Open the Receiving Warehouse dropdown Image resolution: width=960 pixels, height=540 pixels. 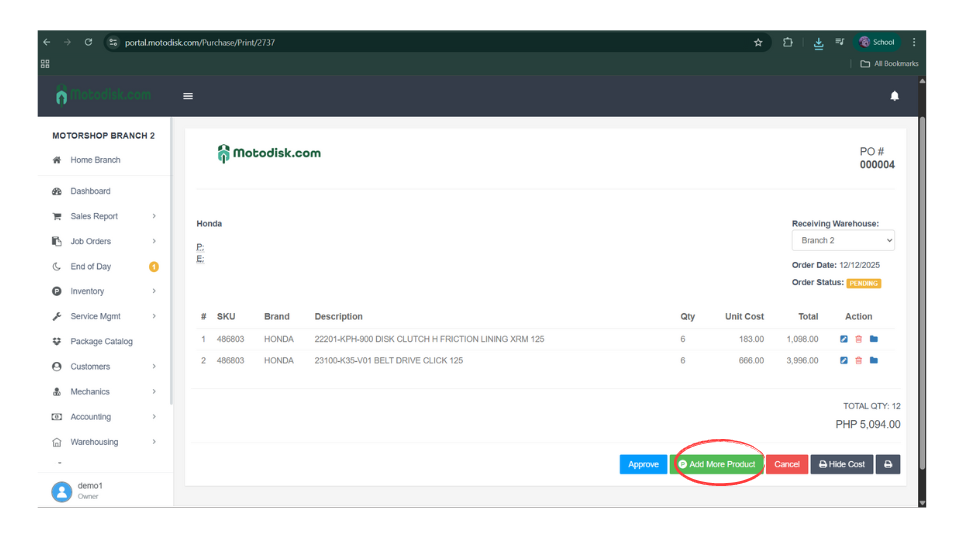(x=843, y=241)
